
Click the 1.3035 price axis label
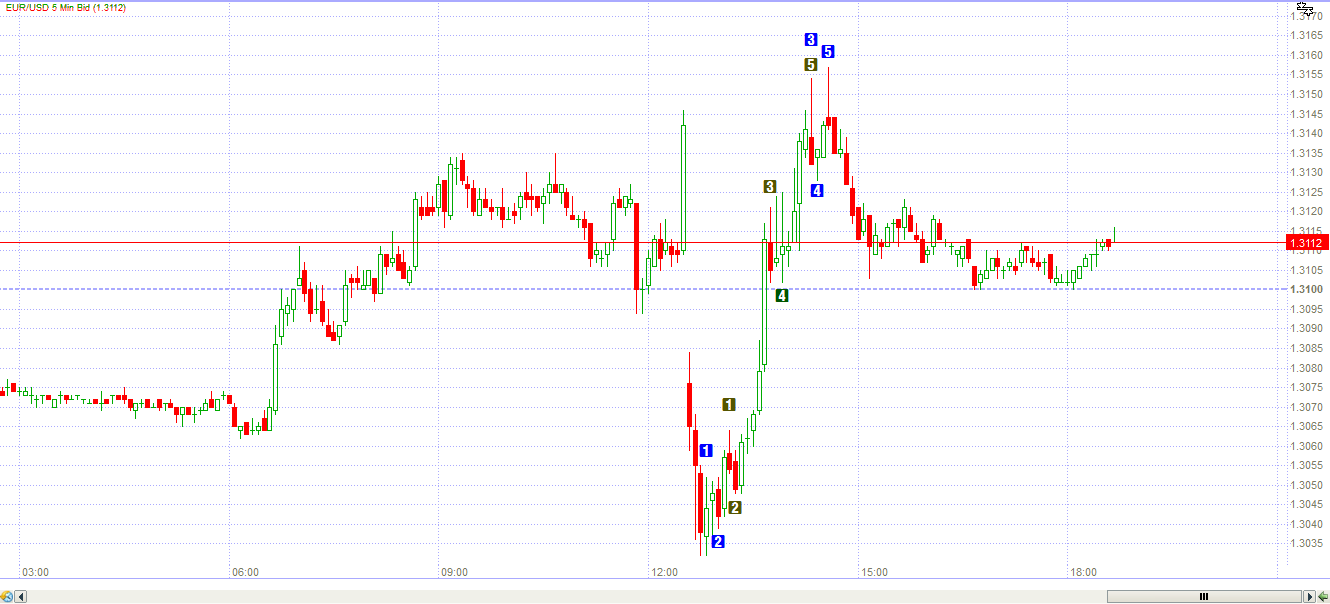(x=1307, y=544)
